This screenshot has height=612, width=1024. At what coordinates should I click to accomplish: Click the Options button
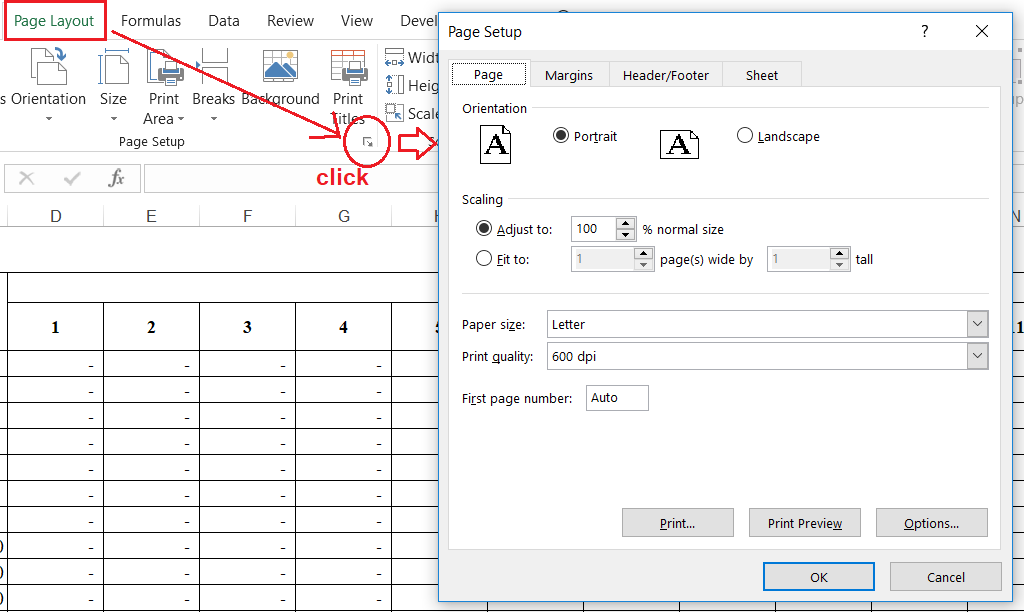931,522
